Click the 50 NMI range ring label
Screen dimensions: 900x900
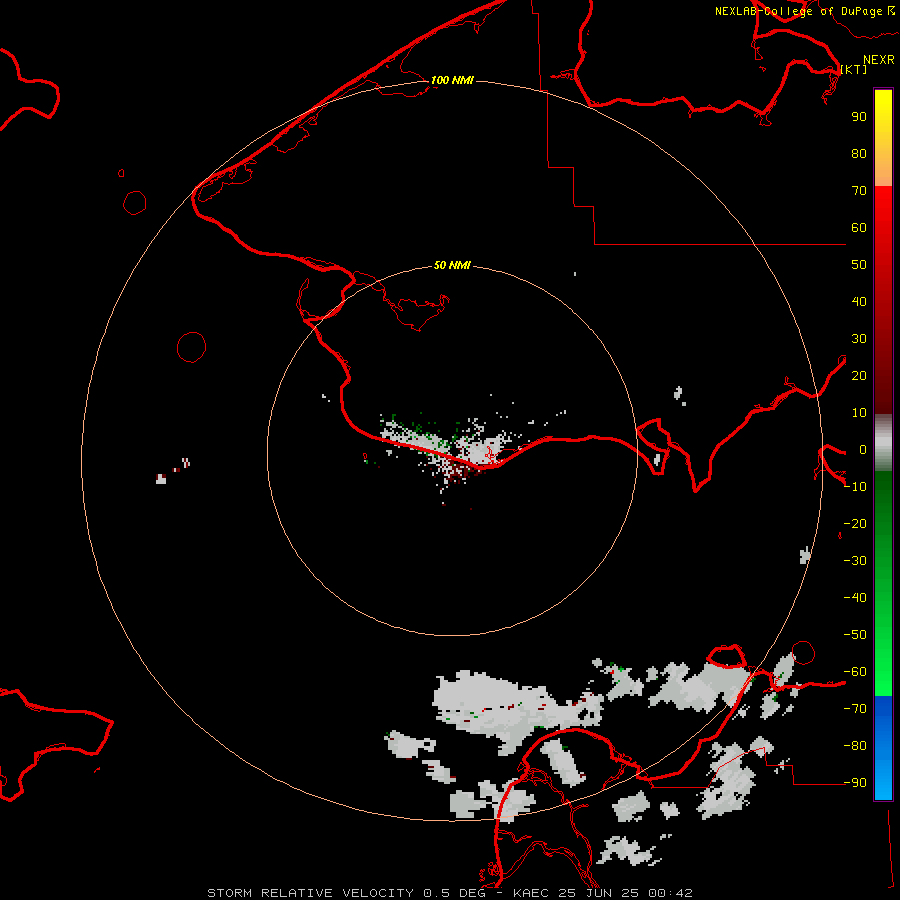[452, 265]
